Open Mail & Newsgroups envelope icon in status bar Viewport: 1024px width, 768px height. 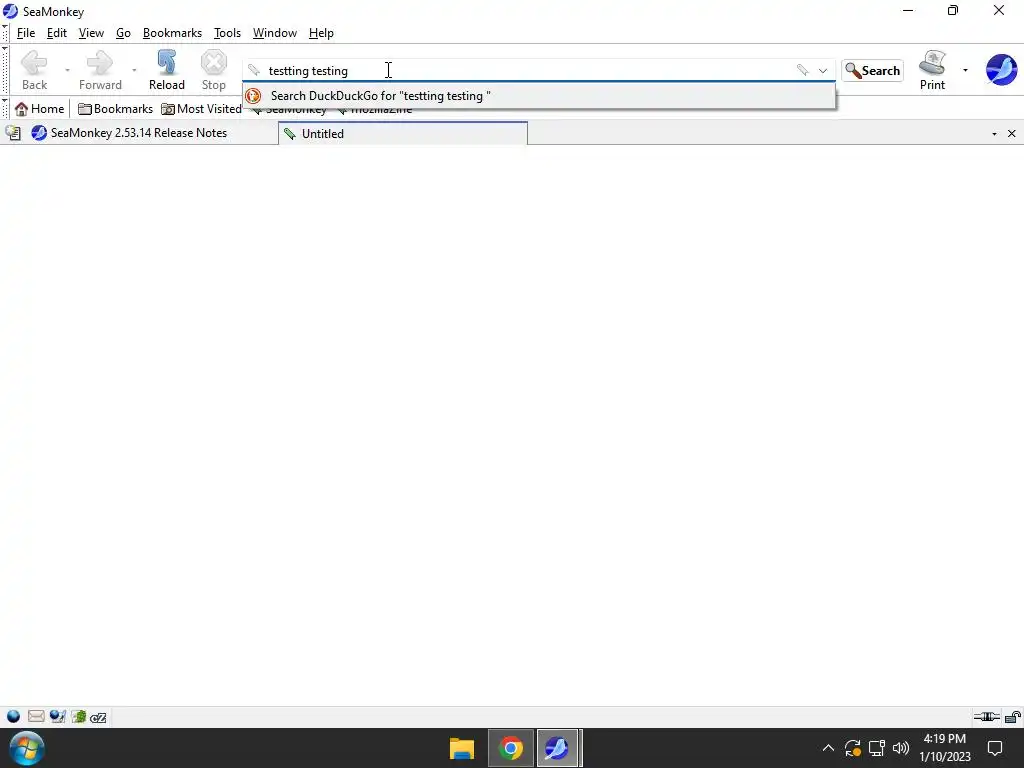point(36,717)
